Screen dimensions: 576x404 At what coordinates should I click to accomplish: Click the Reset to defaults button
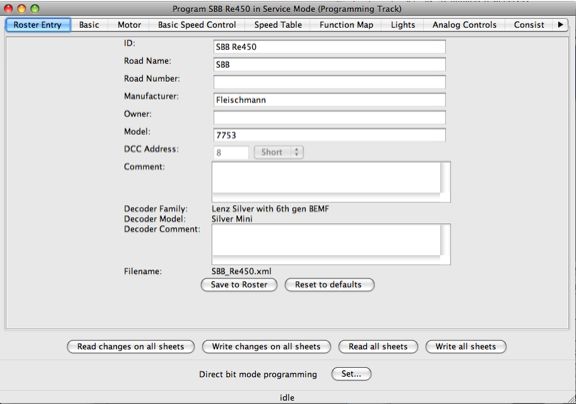pyautogui.click(x=330, y=285)
